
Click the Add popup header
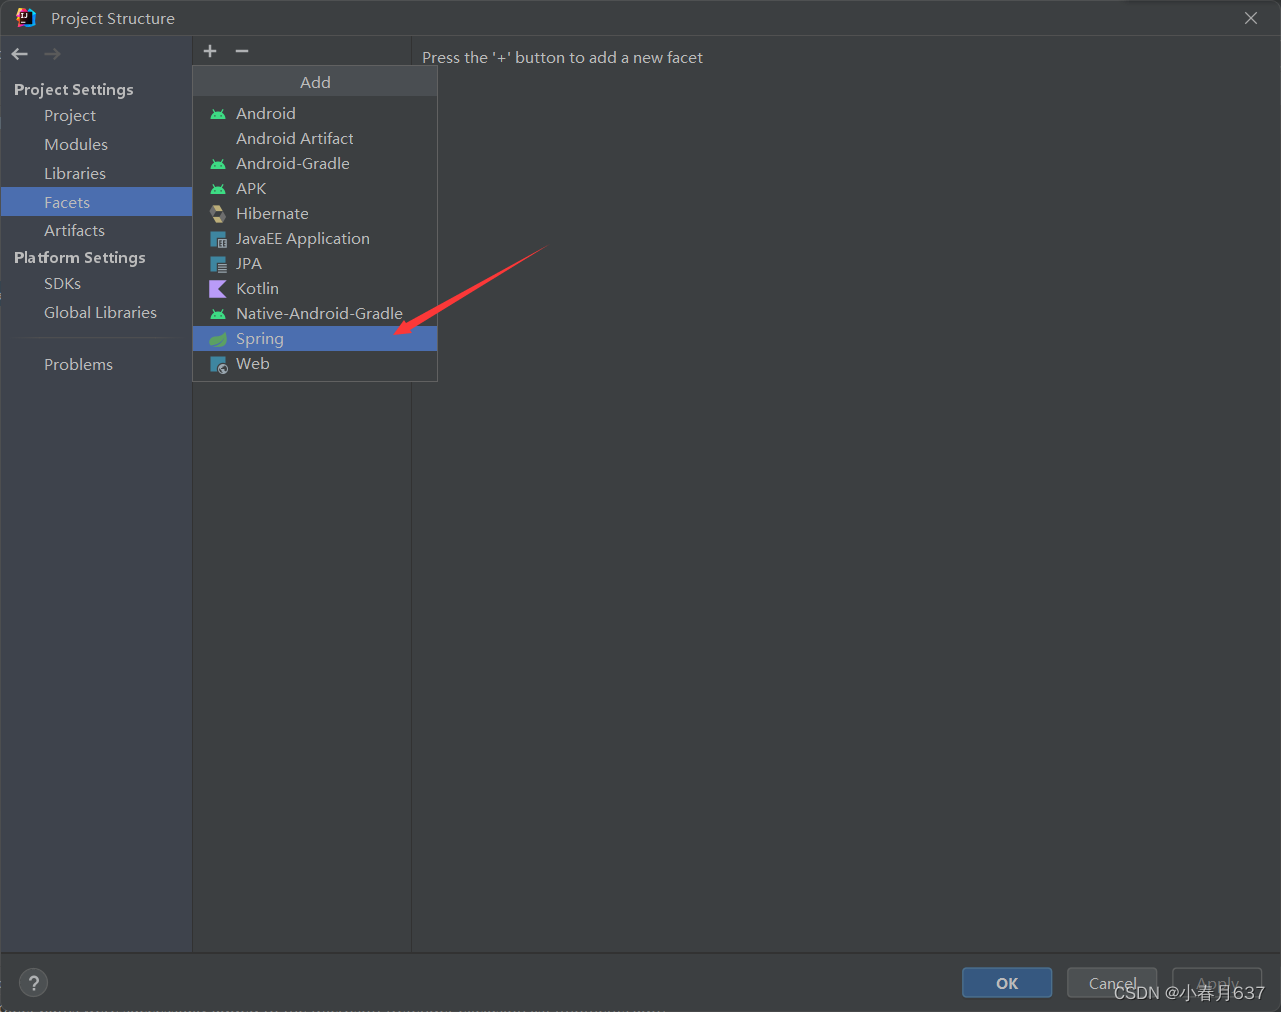pyautogui.click(x=315, y=82)
